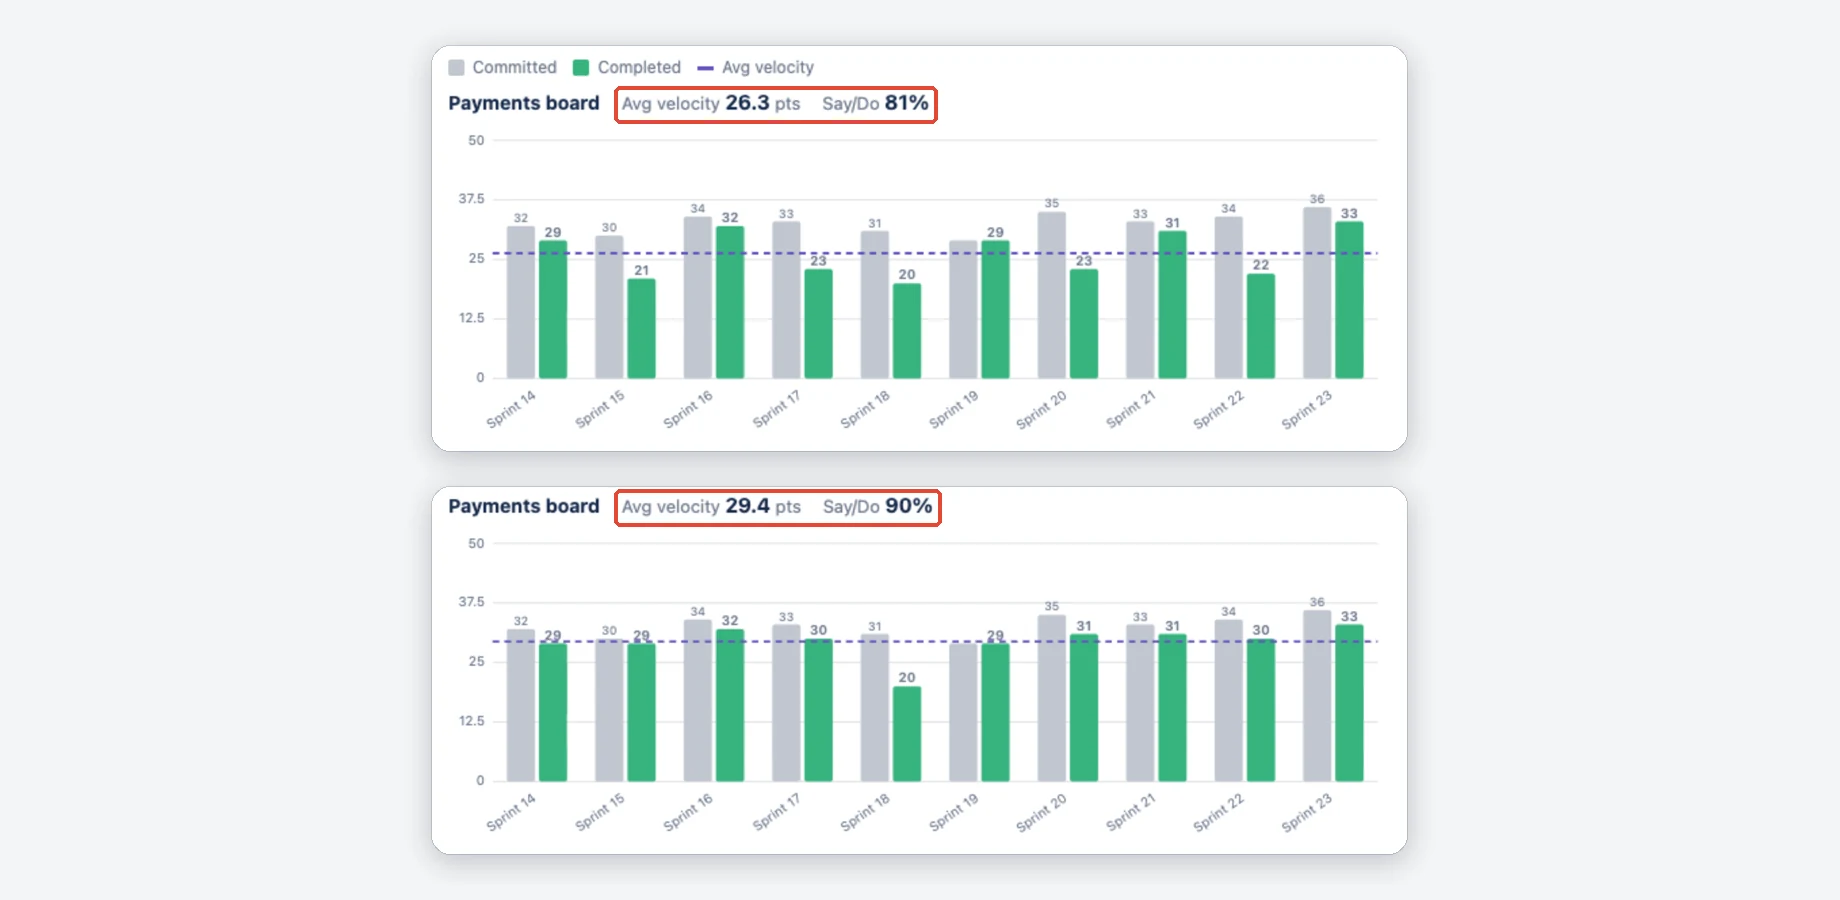Click the dashed average line in 90% chart

click(x=935, y=641)
